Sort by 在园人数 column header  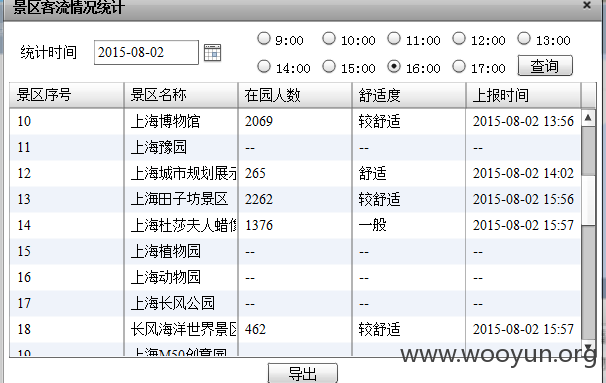(295, 95)
